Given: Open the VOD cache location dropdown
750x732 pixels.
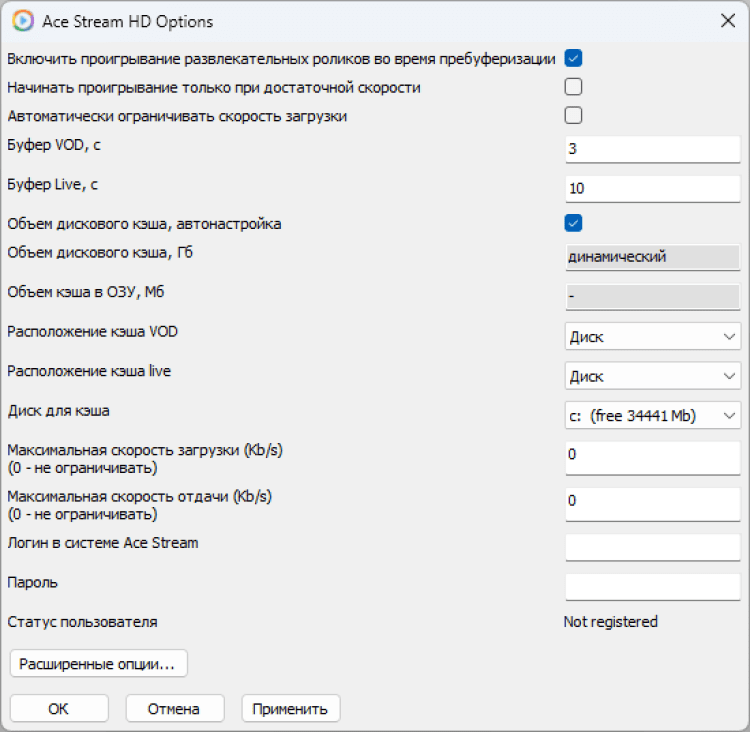Looking at the screenshot, I should coord(652,337).
